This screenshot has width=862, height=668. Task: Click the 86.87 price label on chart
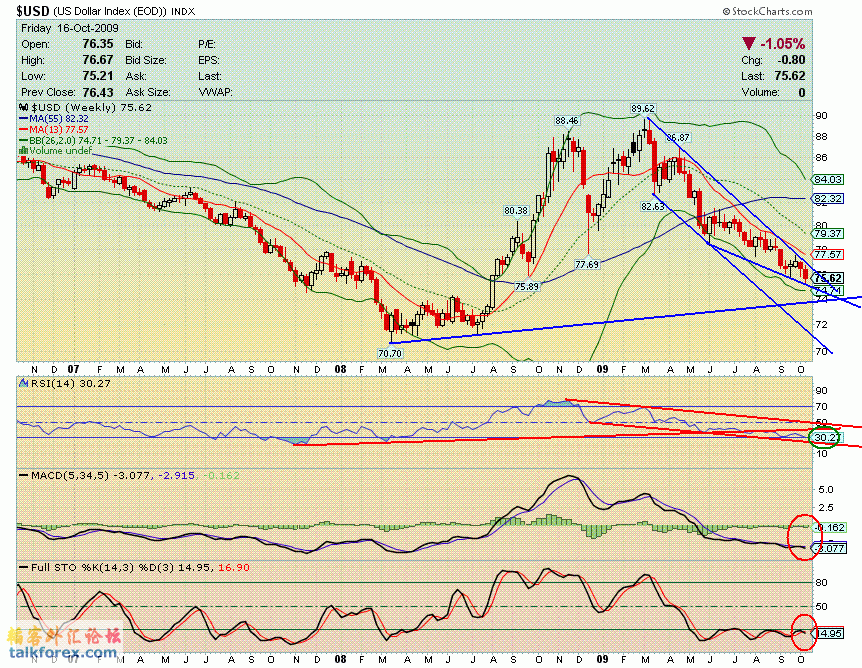click(x=677, y=137)
